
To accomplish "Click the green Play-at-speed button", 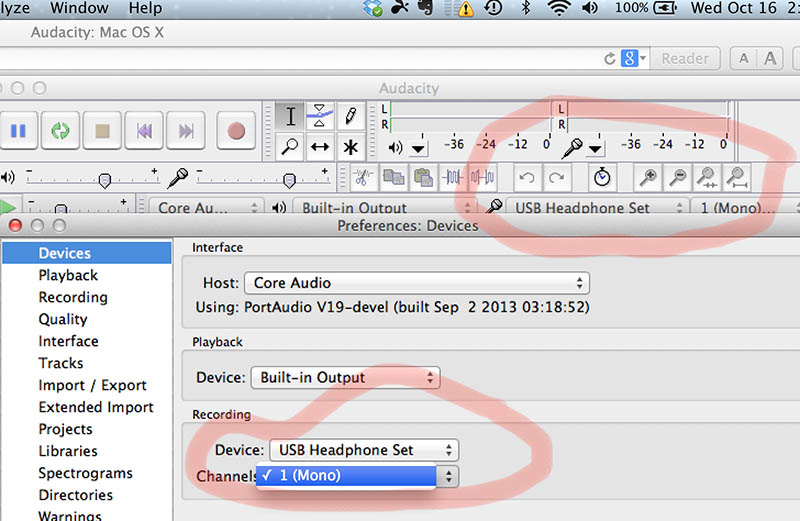I will (7, 207).
